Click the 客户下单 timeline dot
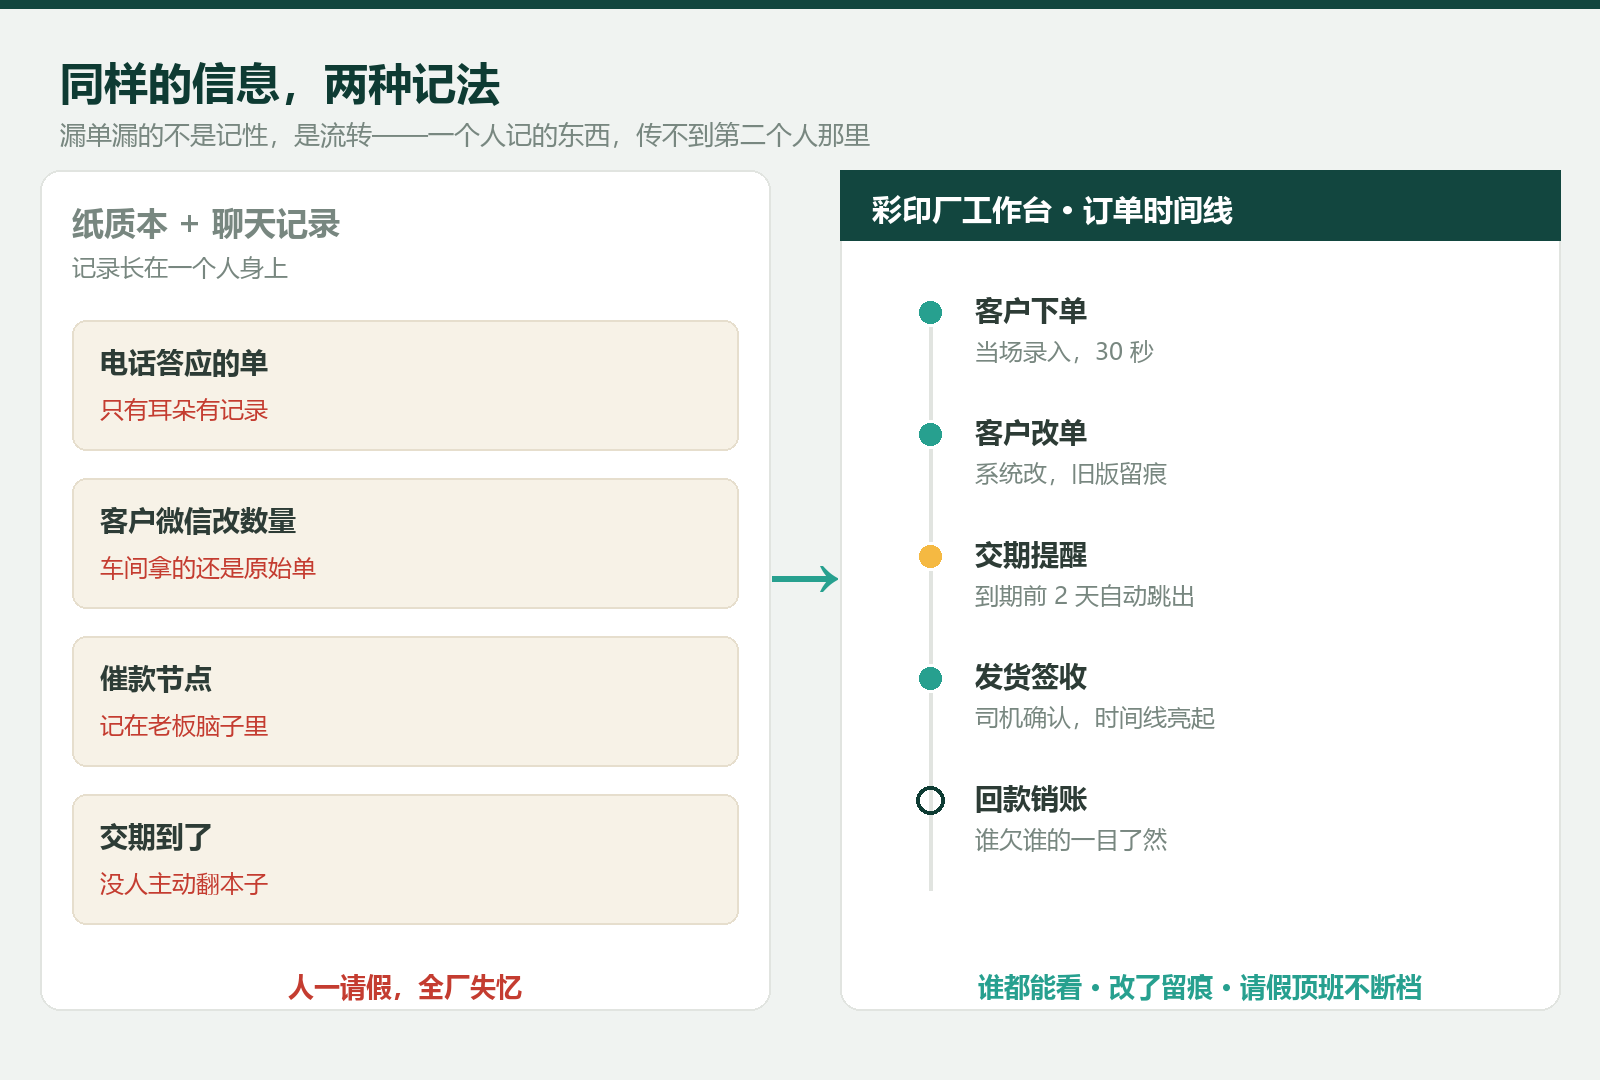Image resolution: width=1600 pixels, height=1080 pixels. click(x=930, y=313)
